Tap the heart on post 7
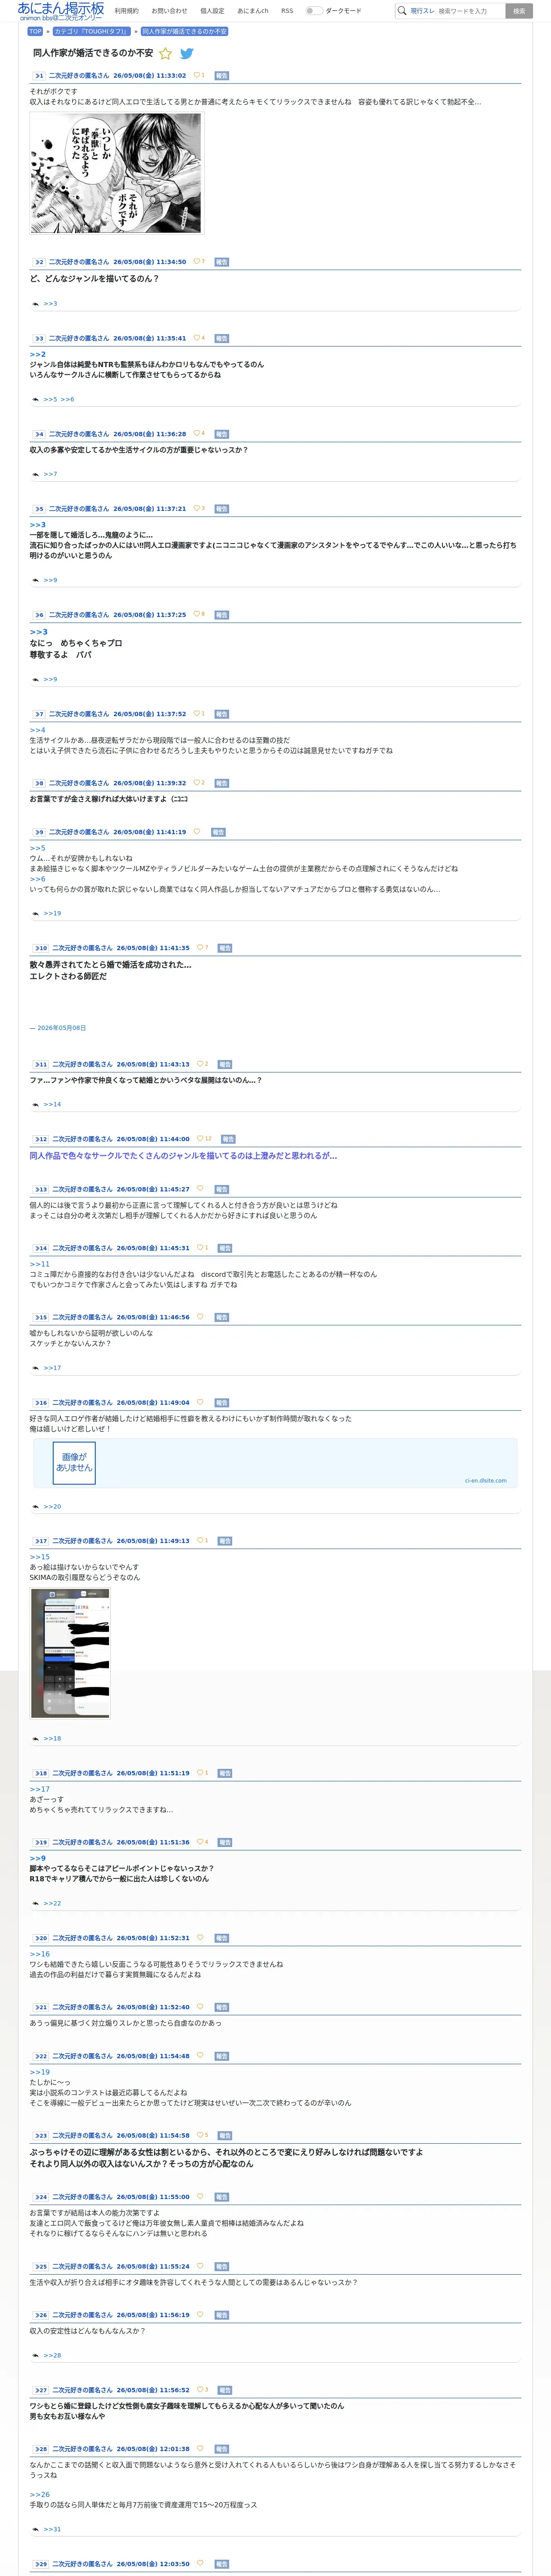Screen dimensions: 551x2576 [x=196, y=713]
